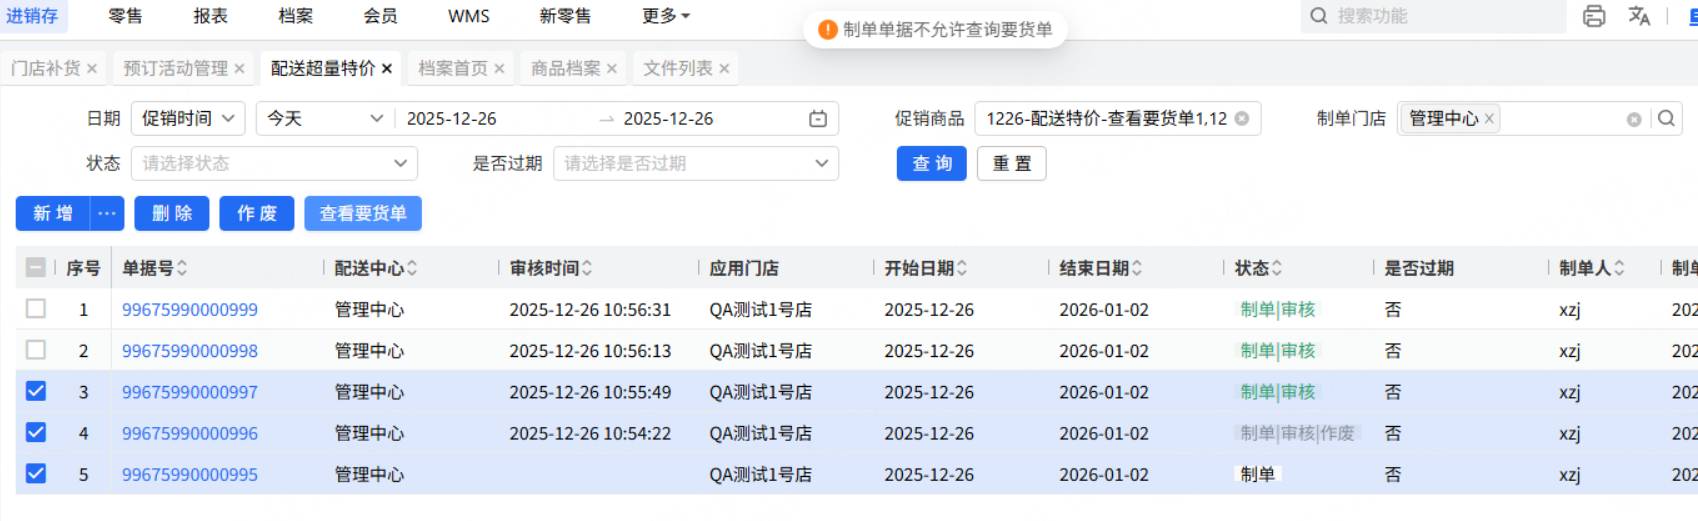Sort the table by 单据号 column
This screenshot has width=1698, height=521.
point(182,268)
